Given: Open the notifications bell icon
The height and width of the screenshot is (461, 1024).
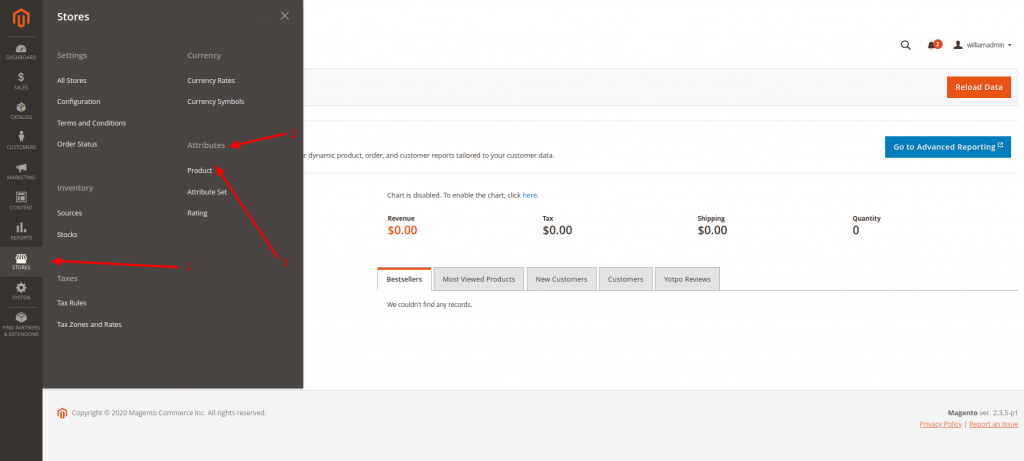Looking at the screenshot, I should (932, 45).
